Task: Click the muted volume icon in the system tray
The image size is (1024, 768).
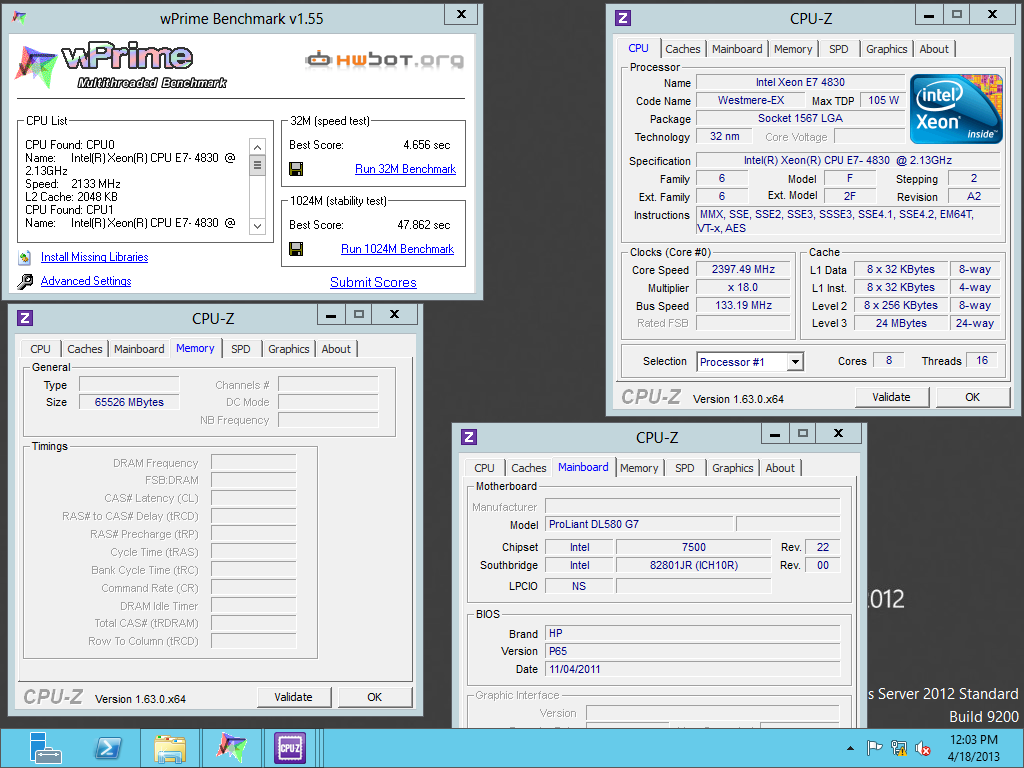Action: click(x=921, y=747)
